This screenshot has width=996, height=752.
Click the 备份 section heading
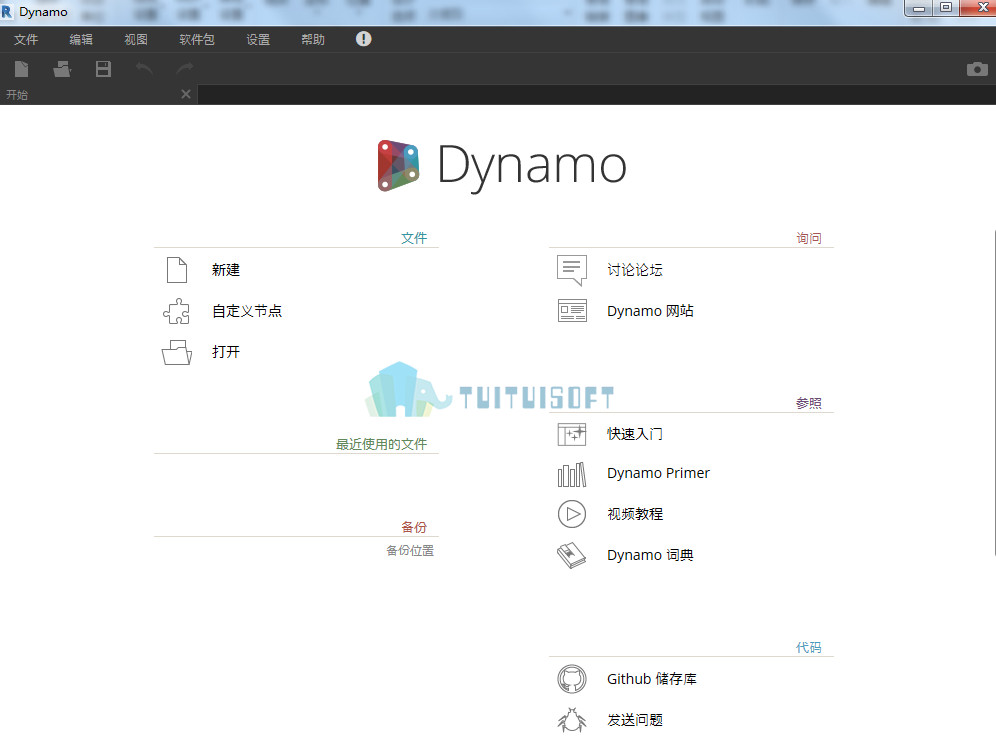(414, 527)
